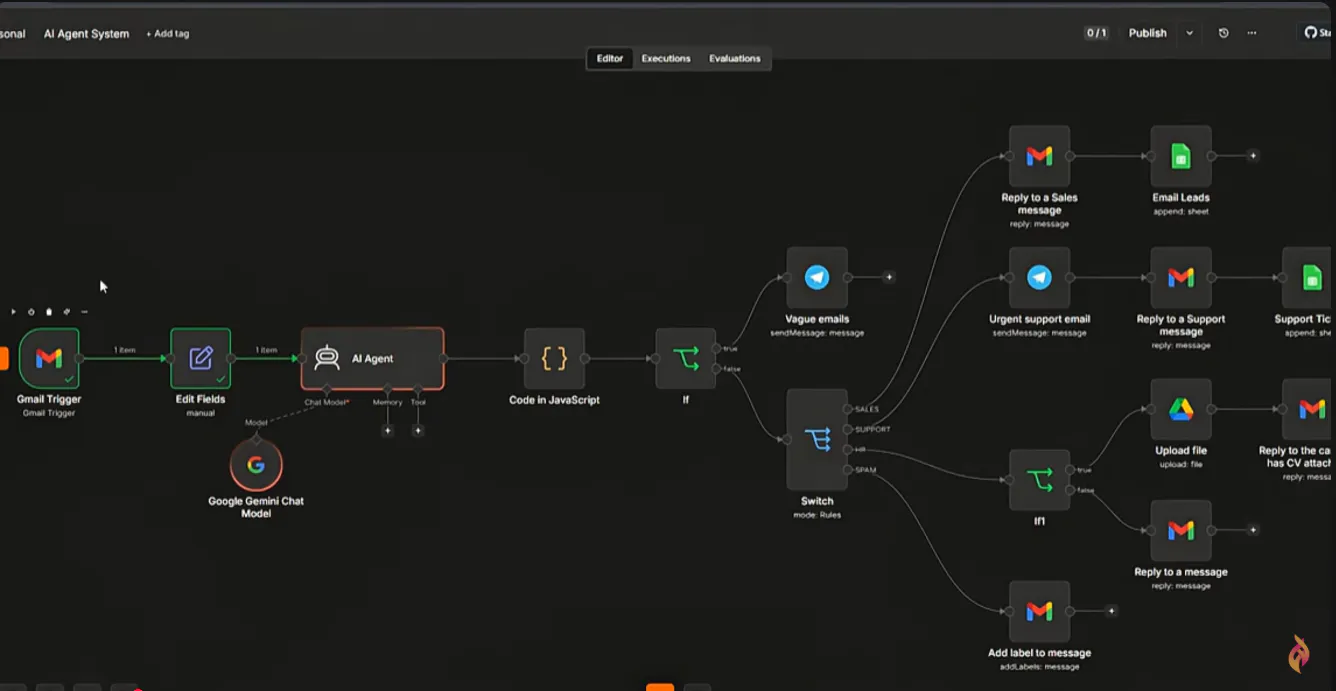
Task: Open the Urgent support email Telegram node
Action: (x=1039, y=277)
